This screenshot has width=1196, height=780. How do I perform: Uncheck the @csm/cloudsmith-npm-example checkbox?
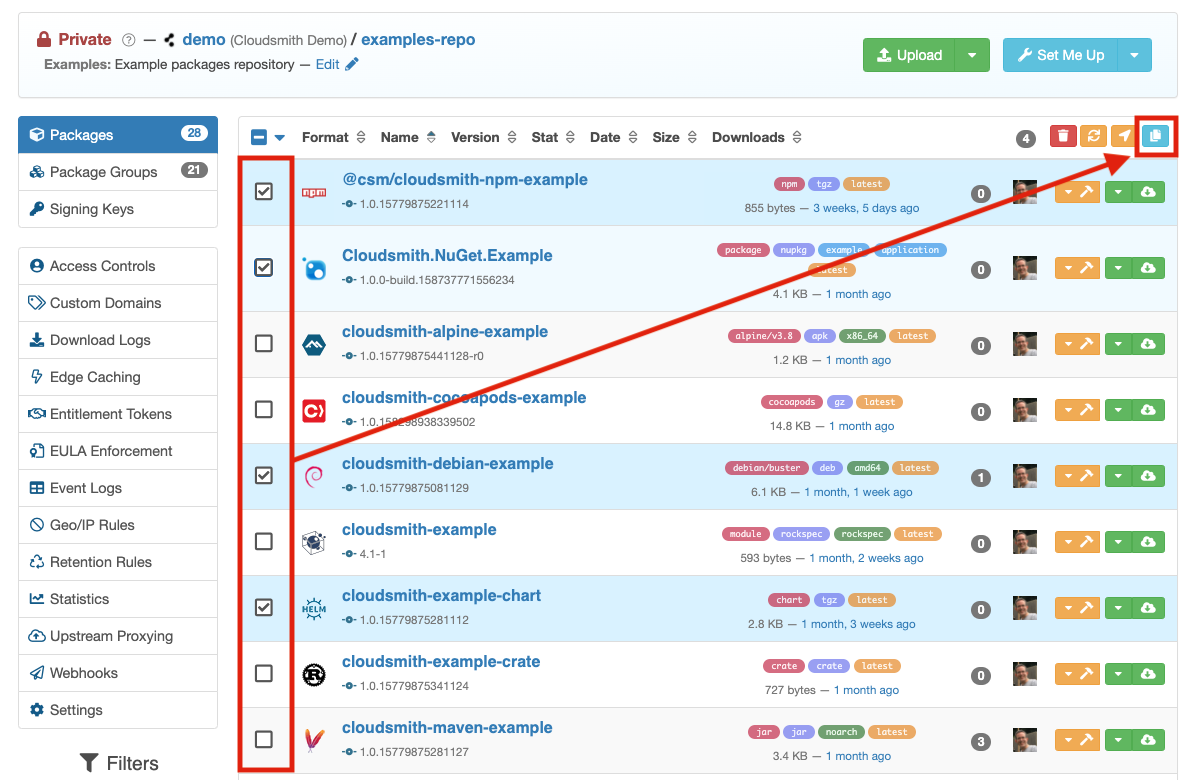[264, 191]
